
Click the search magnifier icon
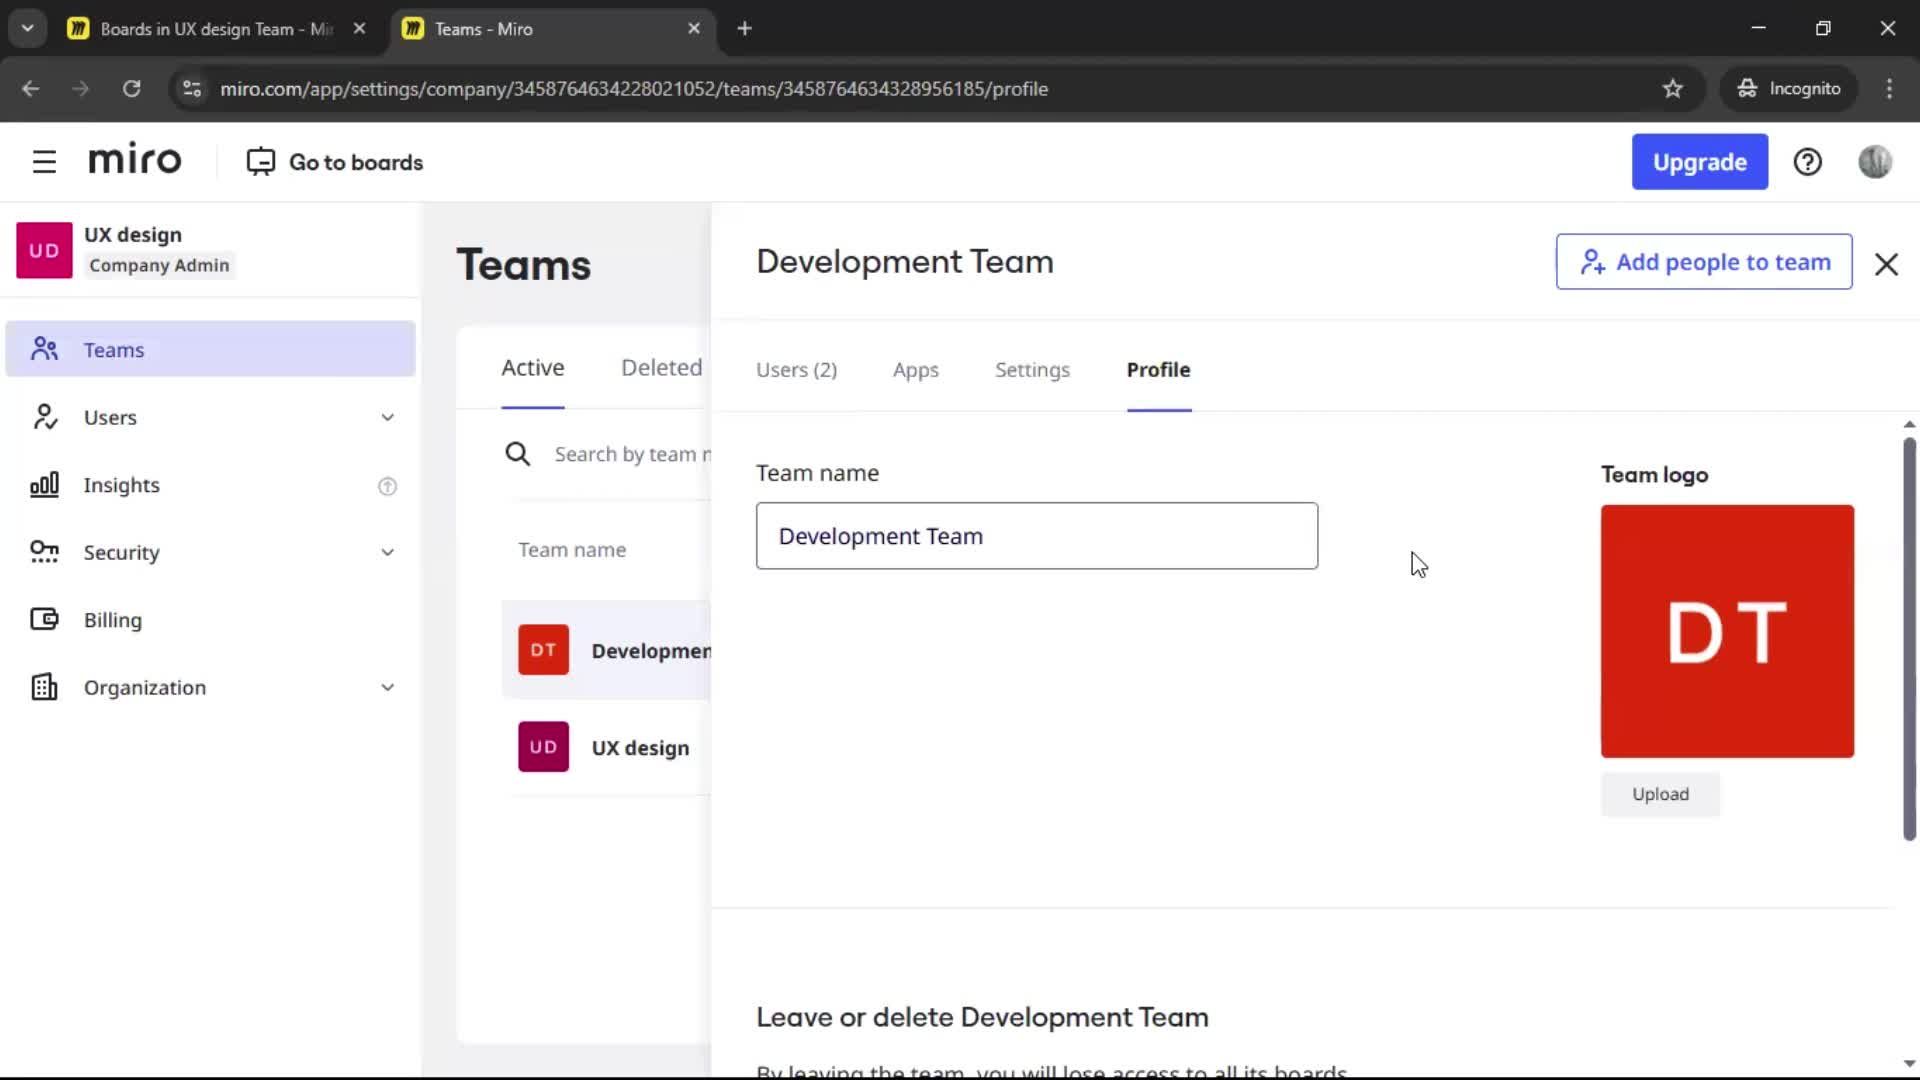(x=517, y=454)
